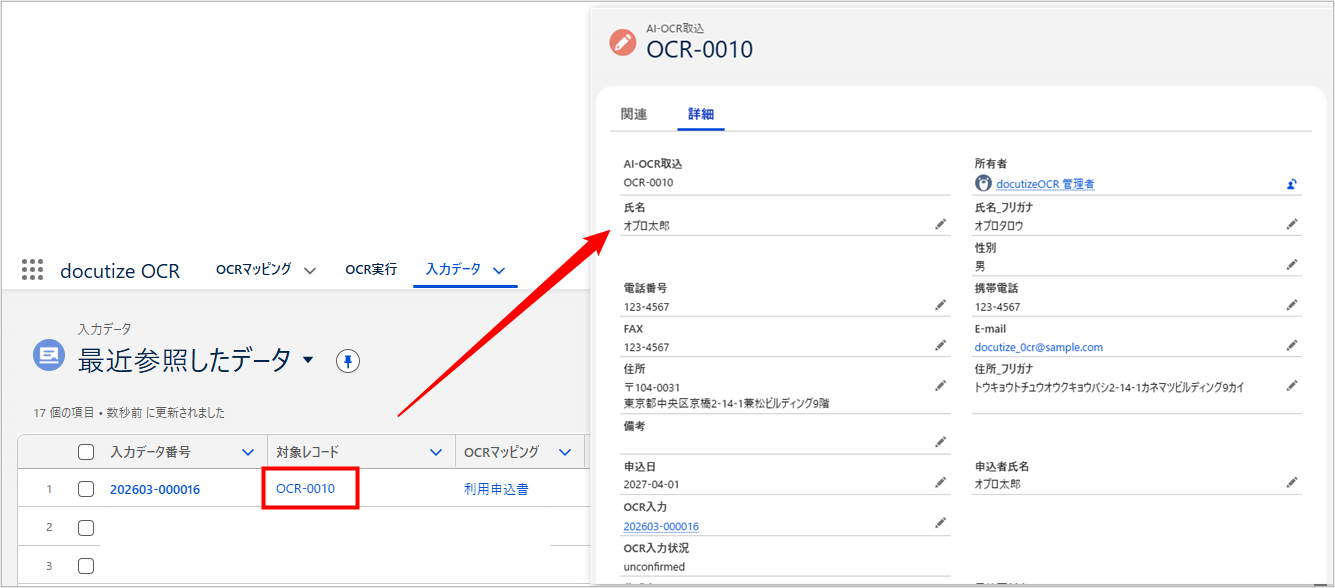
Task: Open the 入力データ番号 column menu
Action: (246, 451)
